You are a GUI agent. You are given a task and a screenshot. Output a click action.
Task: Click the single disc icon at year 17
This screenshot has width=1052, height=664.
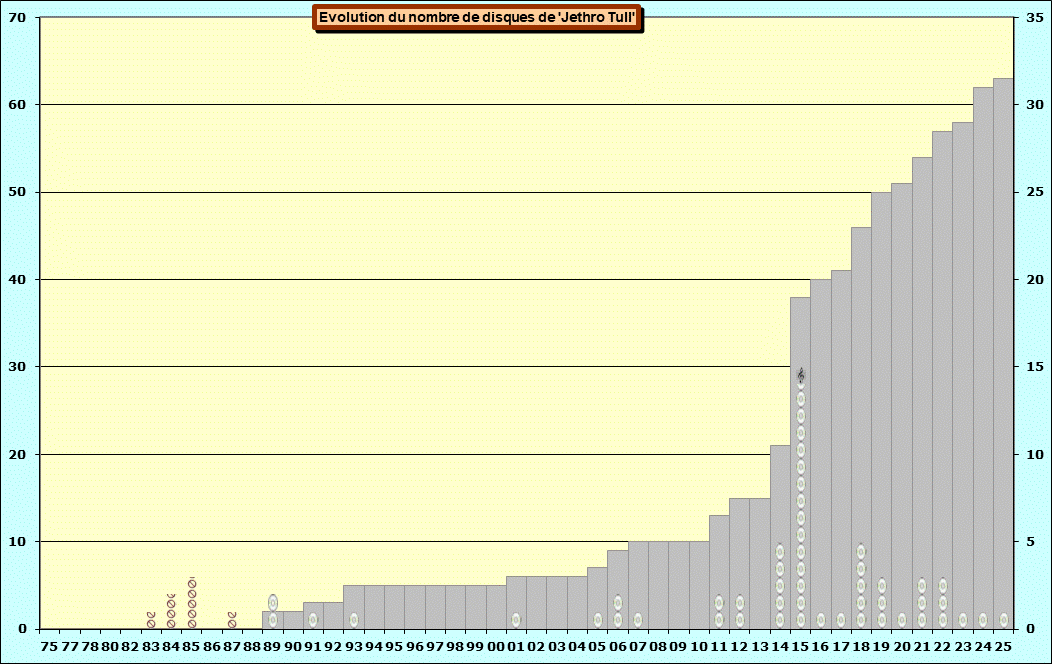click(841, 620)
